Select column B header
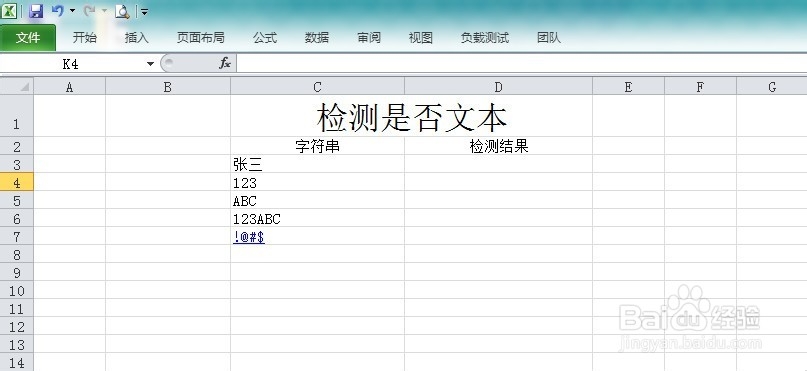 tap(168, 87)
